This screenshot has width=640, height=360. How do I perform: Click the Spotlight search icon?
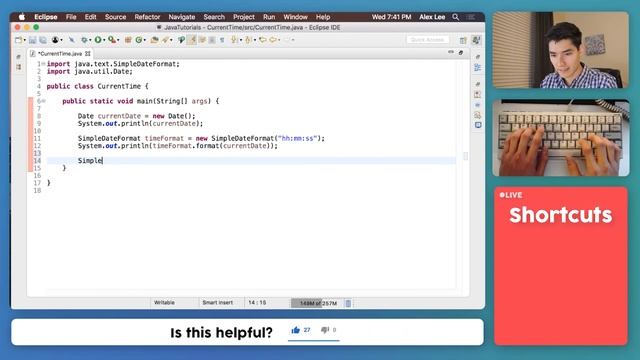coord(456,17)
